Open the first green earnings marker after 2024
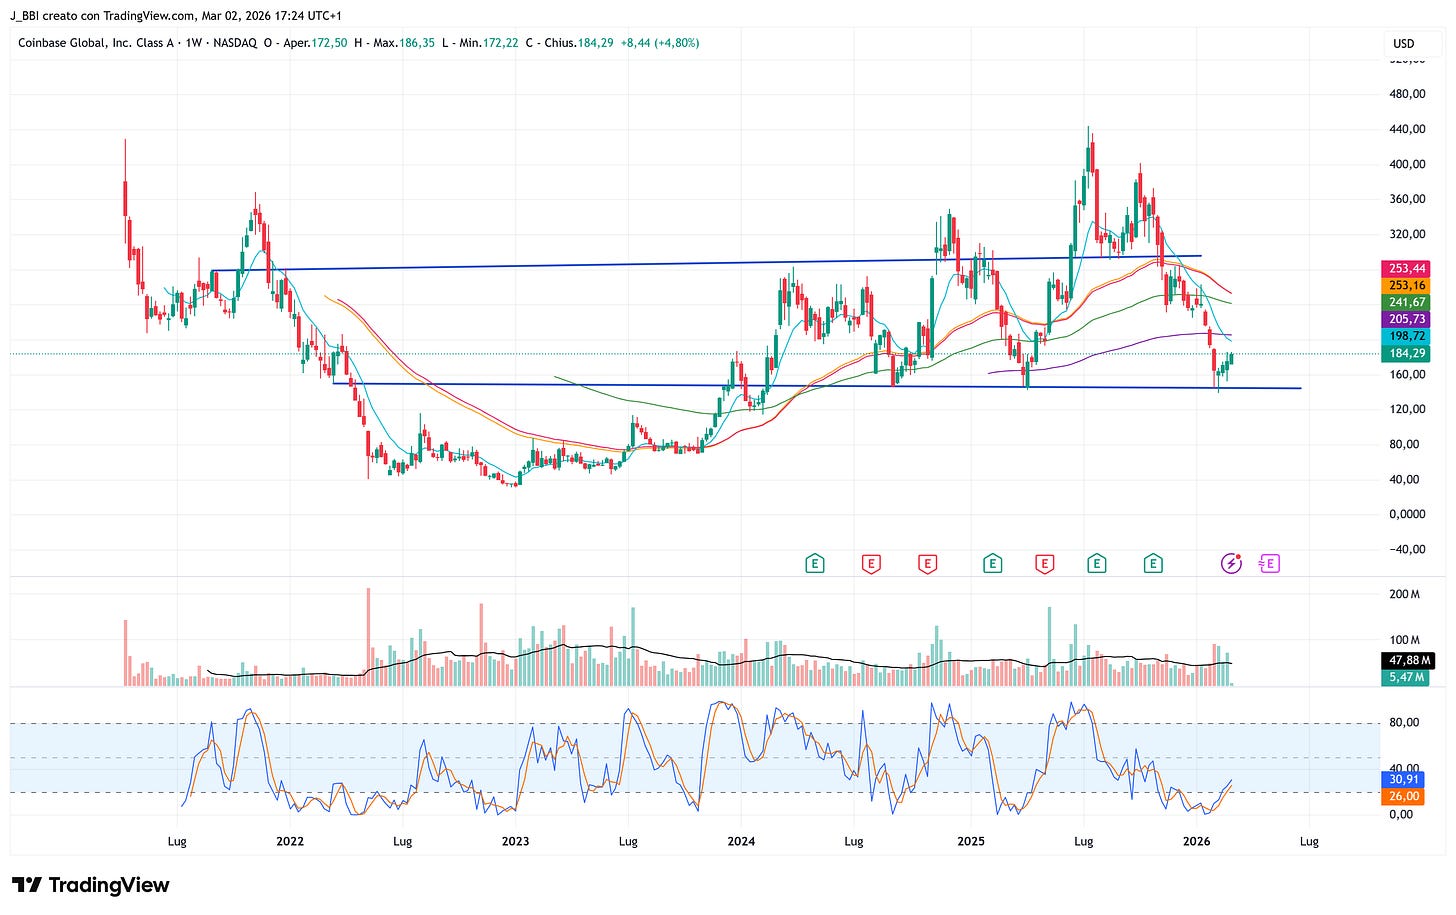 (x=815, y=564)
